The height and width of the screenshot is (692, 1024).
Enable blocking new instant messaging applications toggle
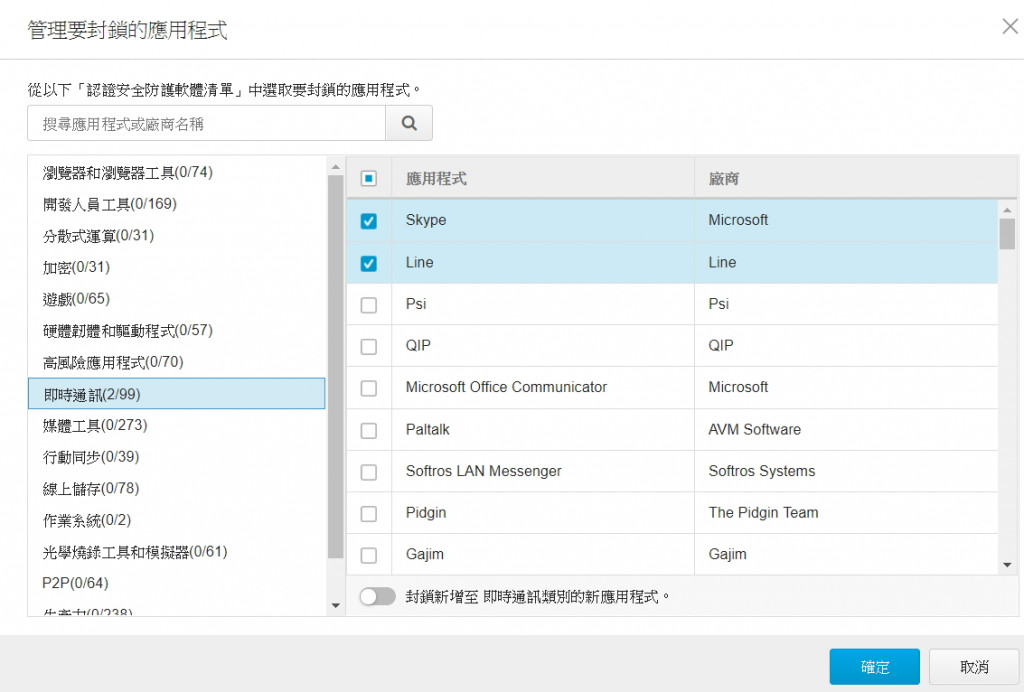click(x=377, y=597)
